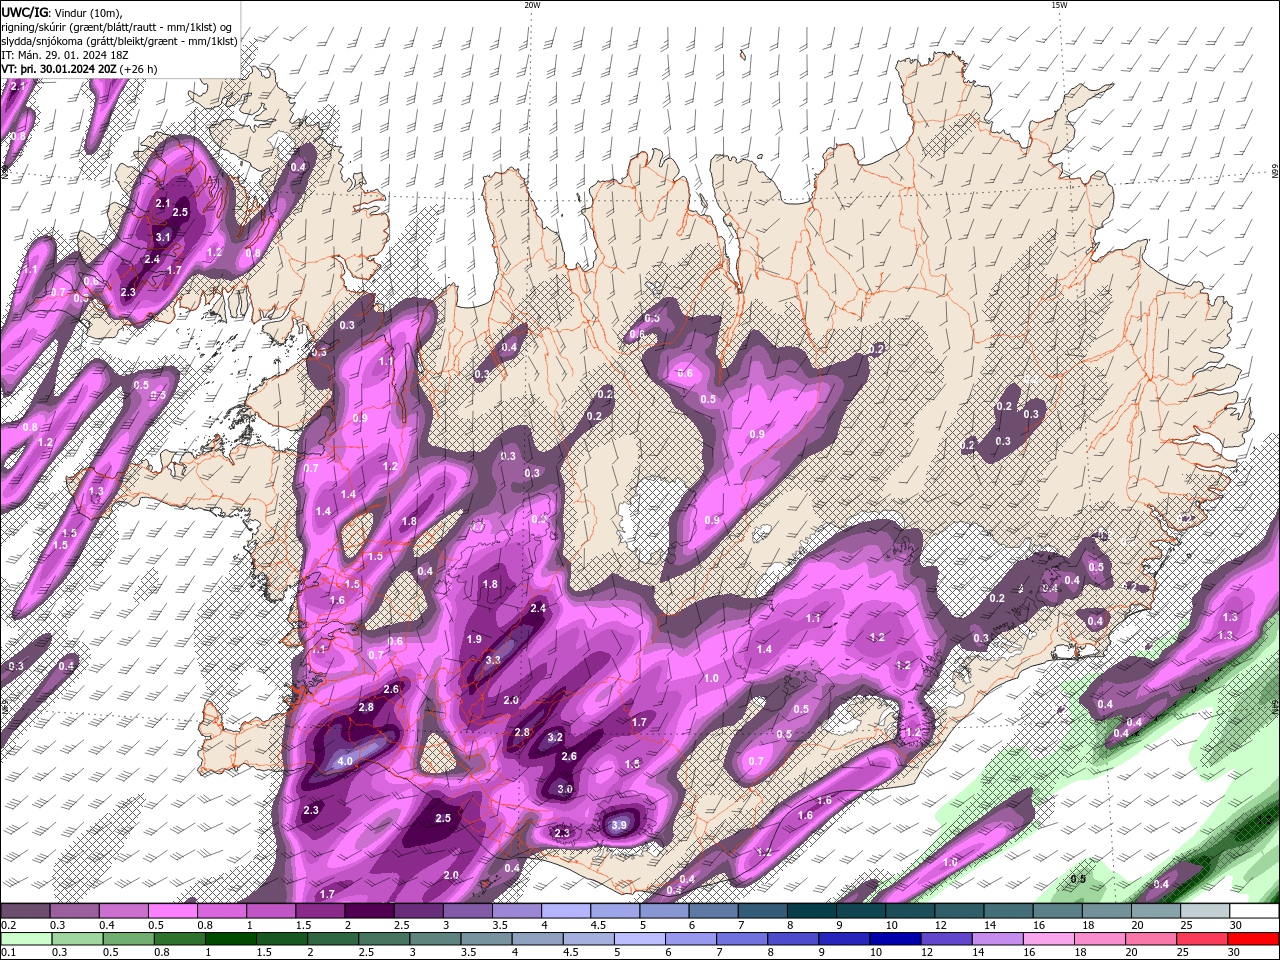Click the 'VT: þri. 30.01.2024 20Z (+26 h)' line

tap(80, 69)
